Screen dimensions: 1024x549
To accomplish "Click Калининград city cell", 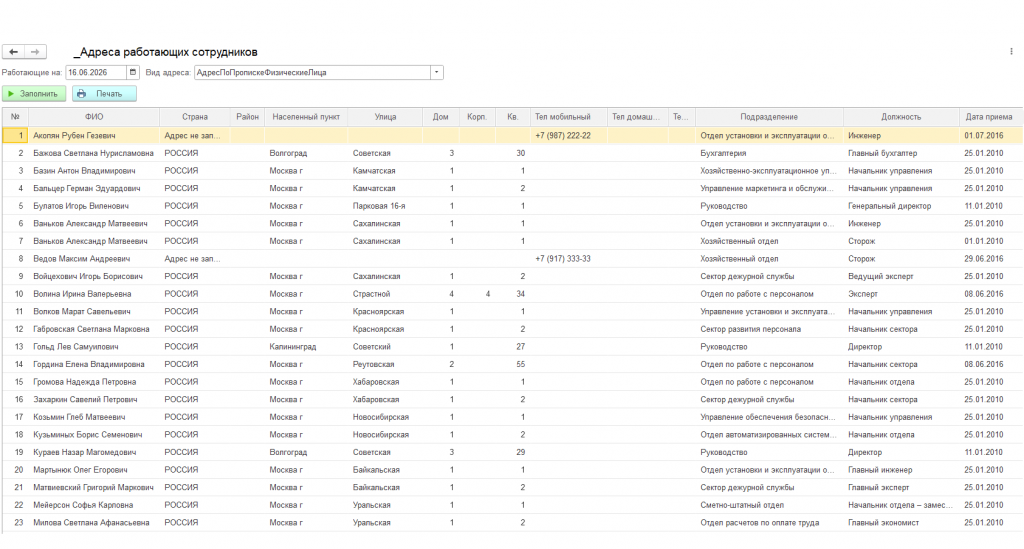I will [306, 347].
